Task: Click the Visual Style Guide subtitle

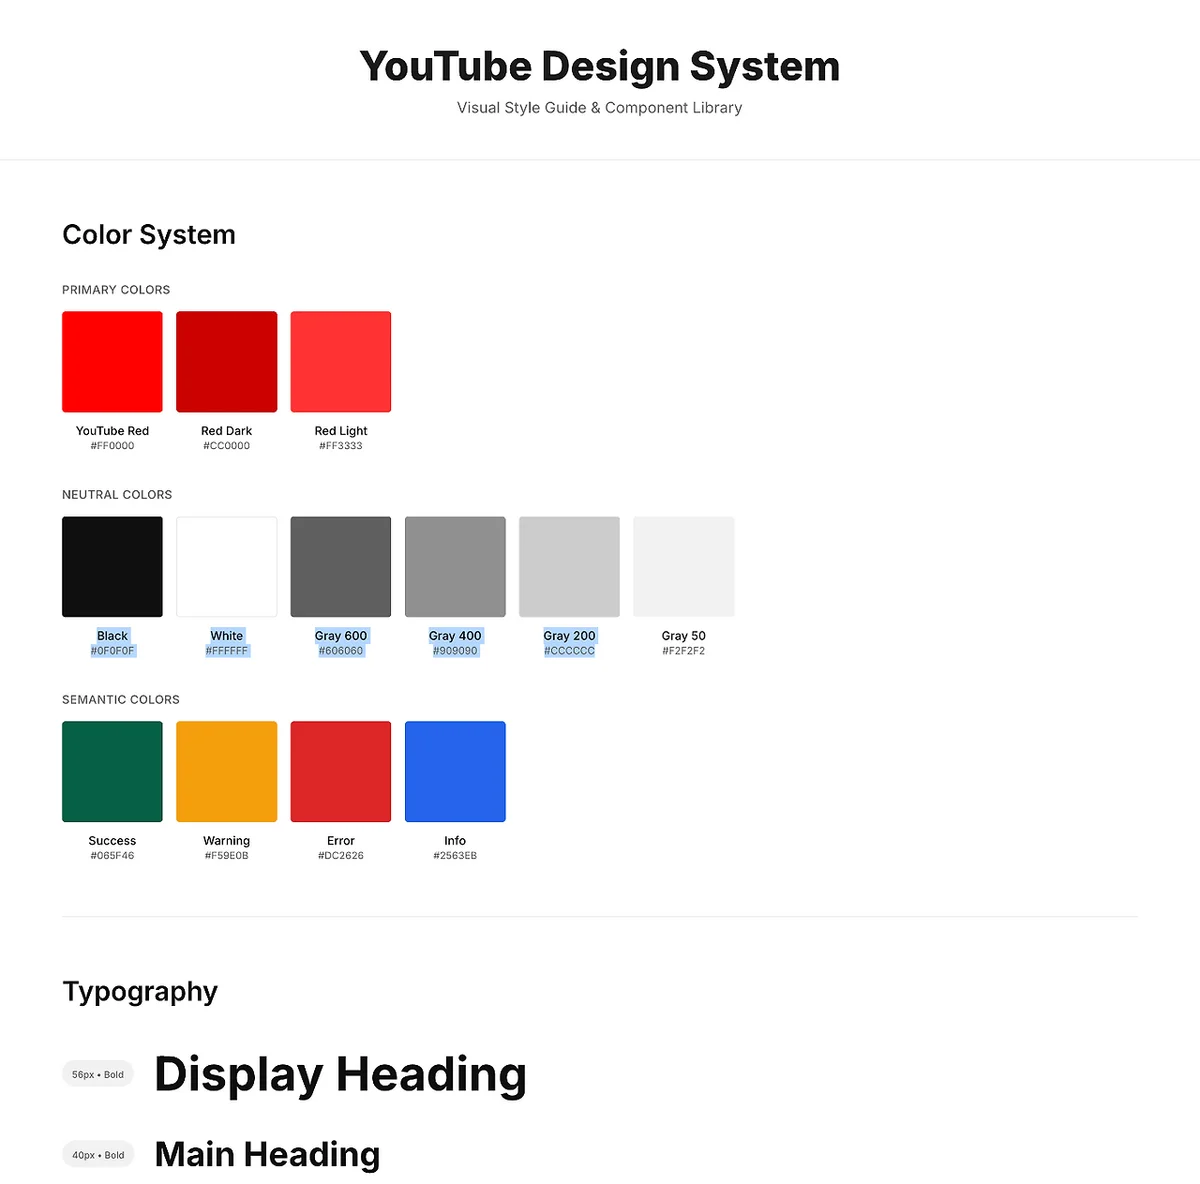Action: 600,108
